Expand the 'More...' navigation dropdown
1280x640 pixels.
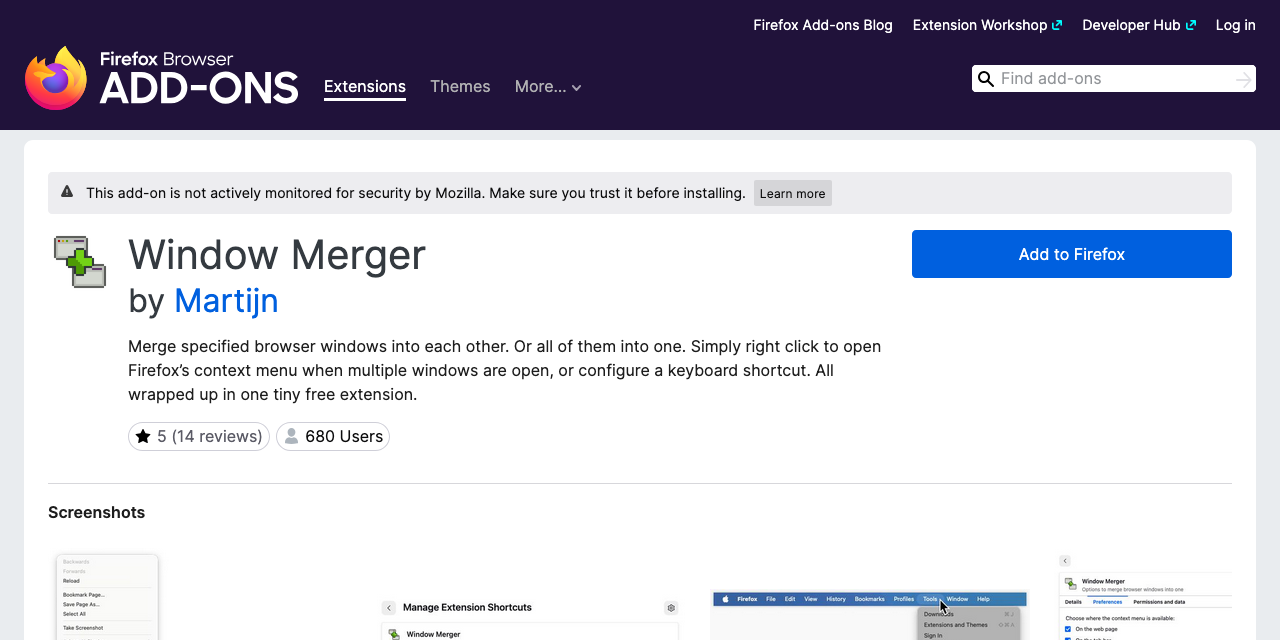pos(548,87)
